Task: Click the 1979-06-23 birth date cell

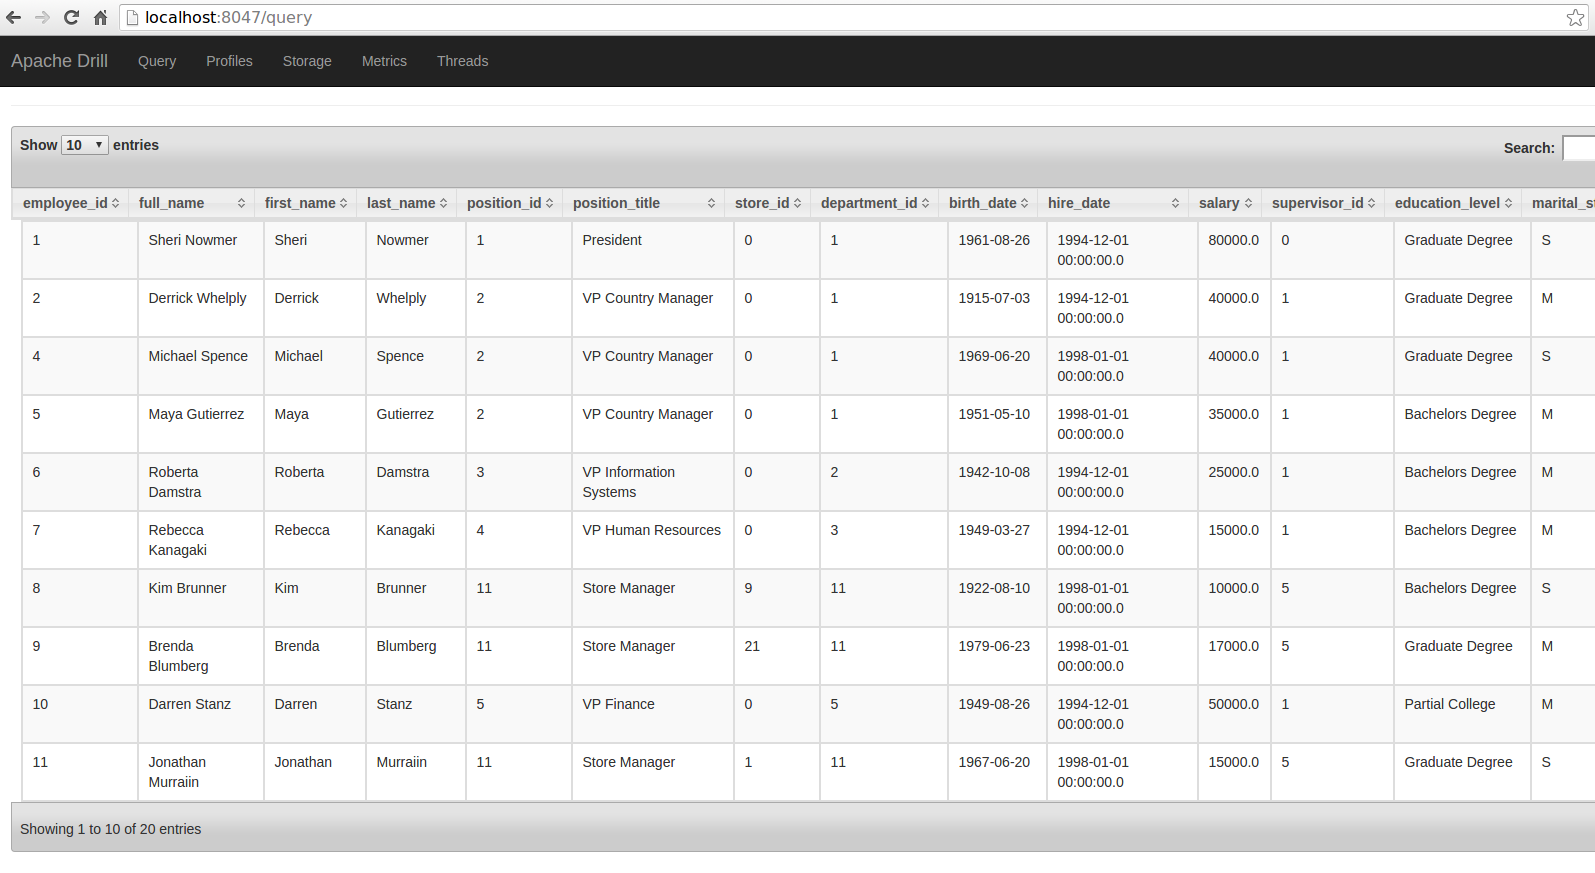Action: (x=997, y=656)
